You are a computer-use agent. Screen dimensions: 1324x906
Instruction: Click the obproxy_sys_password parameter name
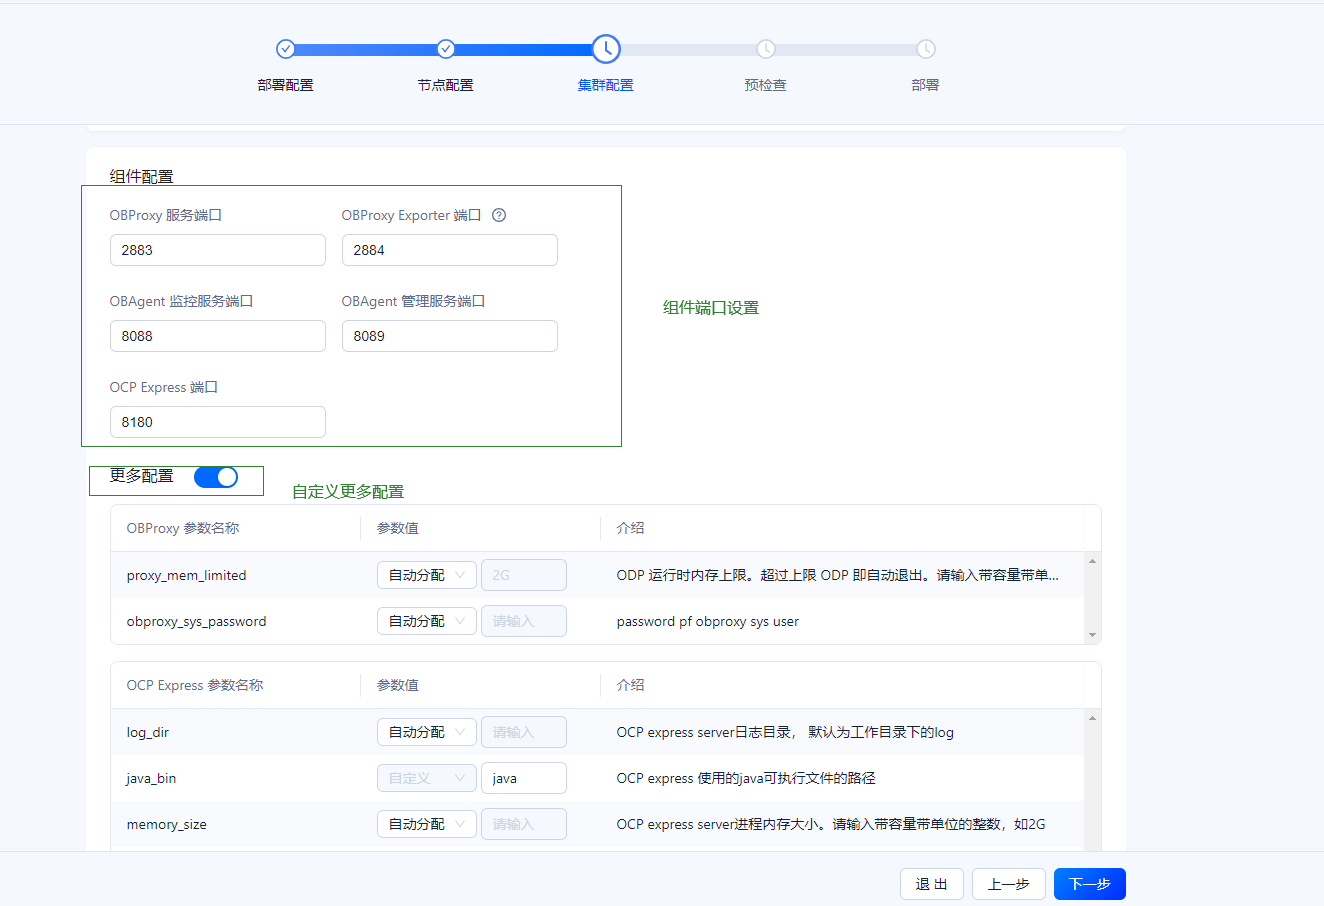click(x=196, y=621)
